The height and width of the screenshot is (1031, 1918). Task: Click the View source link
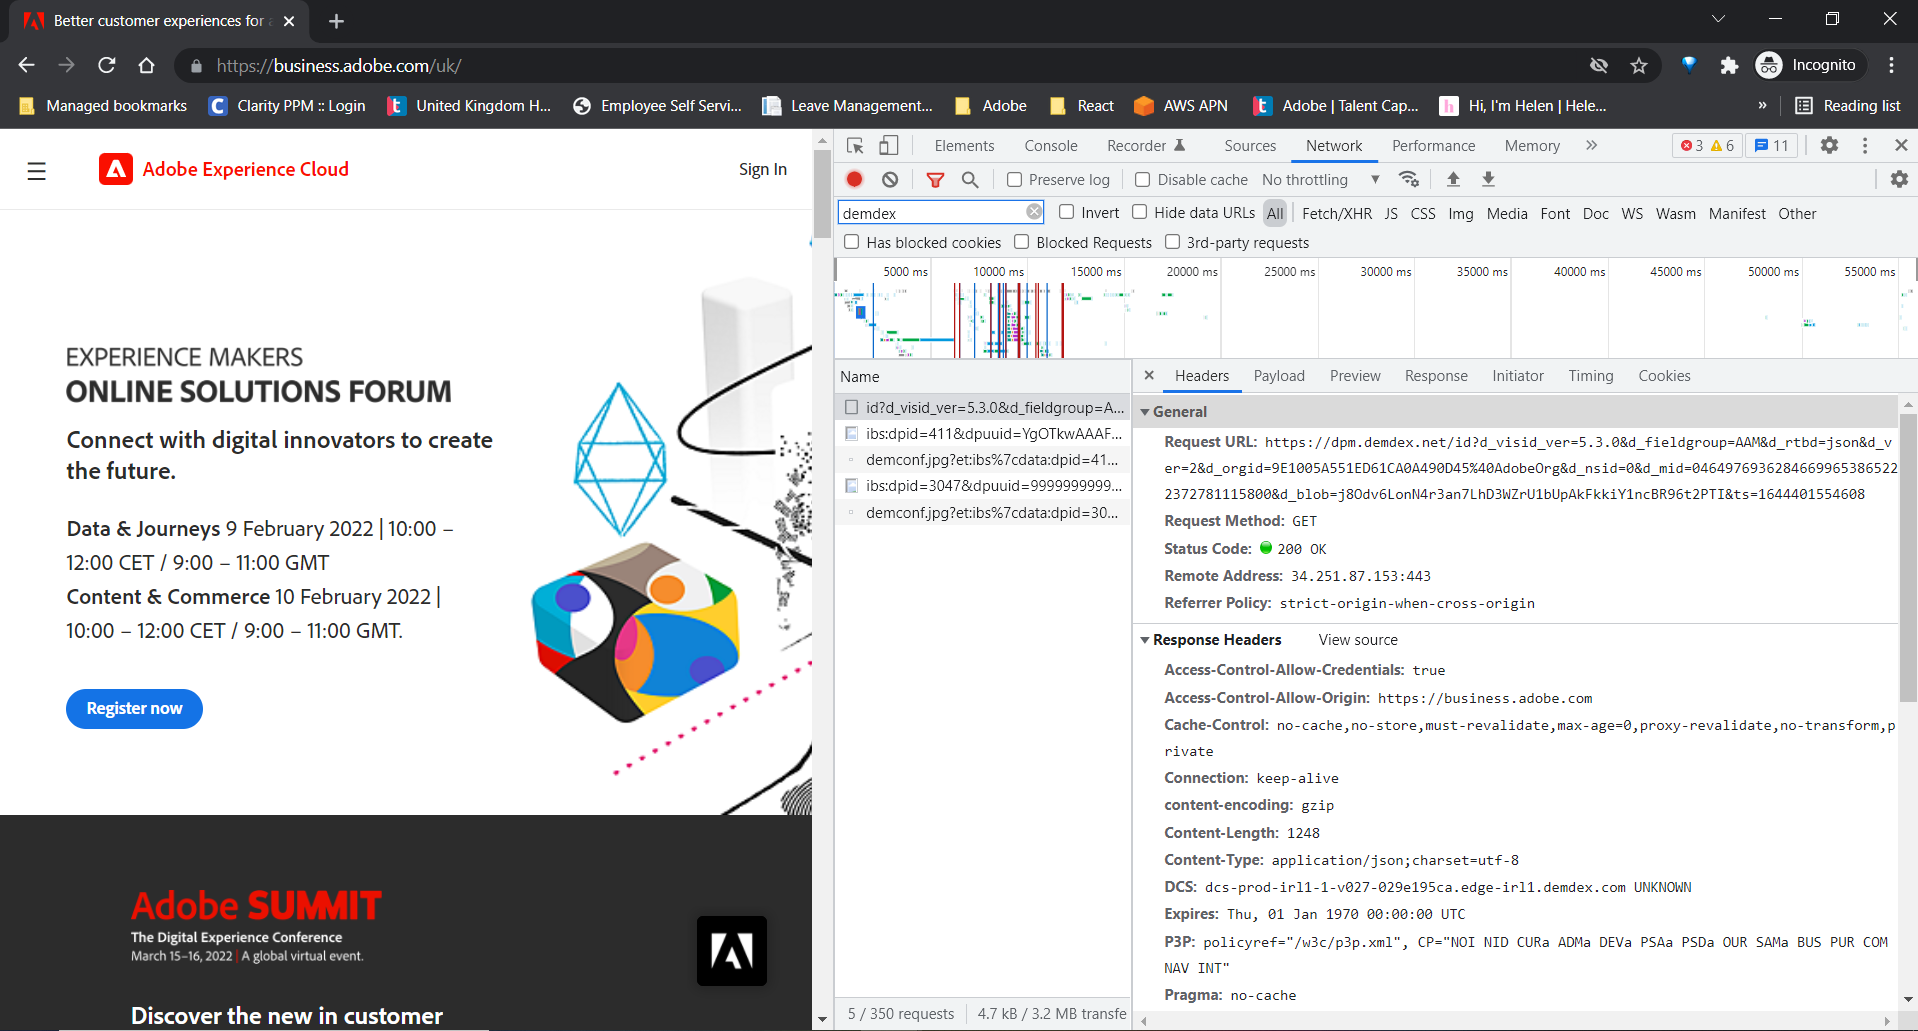(1356, 639)
